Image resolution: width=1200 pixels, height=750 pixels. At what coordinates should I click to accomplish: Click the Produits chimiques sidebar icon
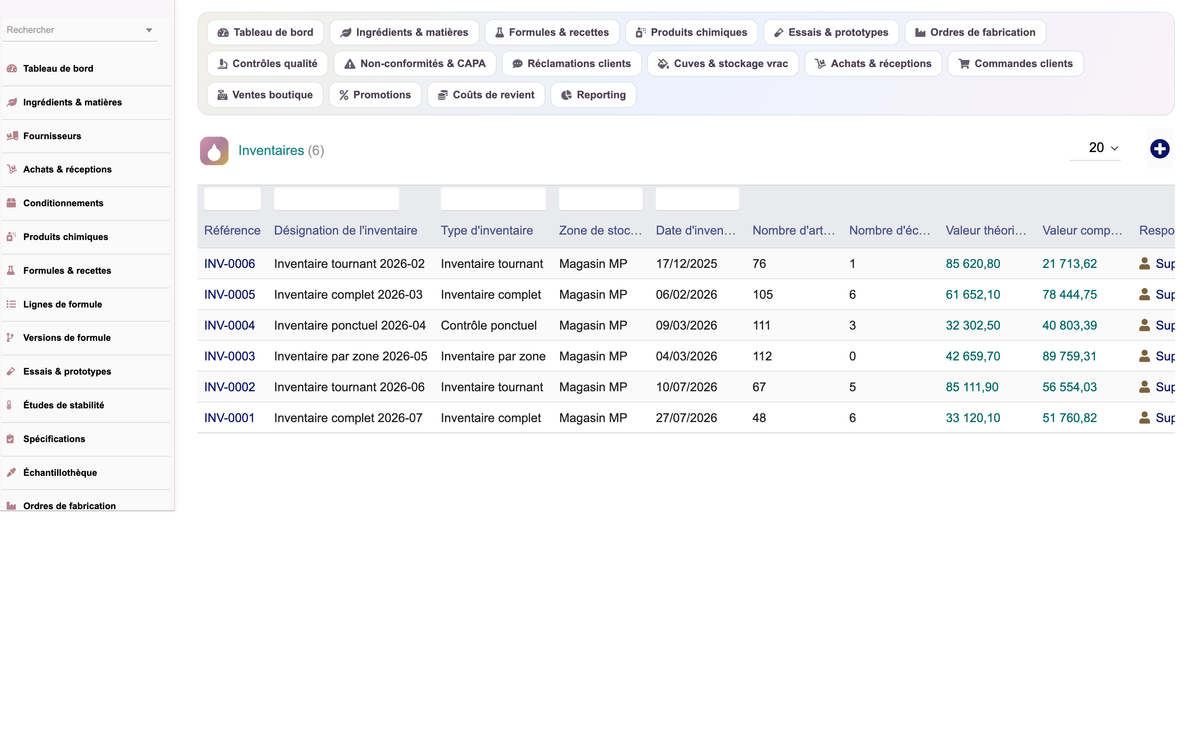coord(12,237)
